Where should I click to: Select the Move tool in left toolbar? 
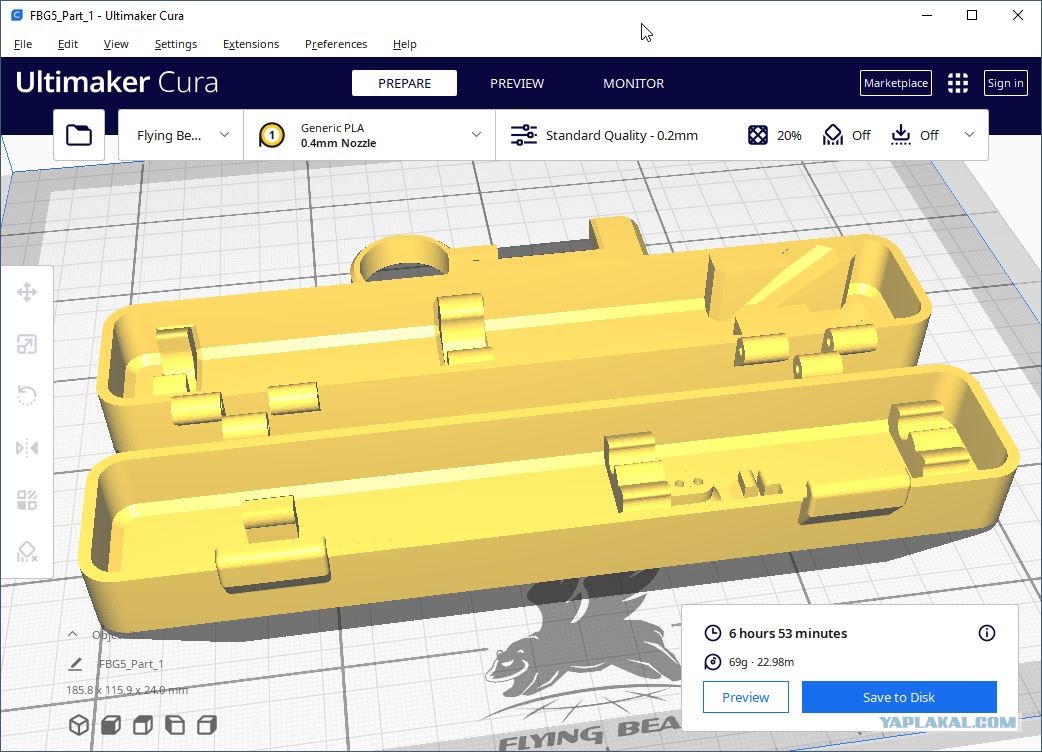coord(27,292)
